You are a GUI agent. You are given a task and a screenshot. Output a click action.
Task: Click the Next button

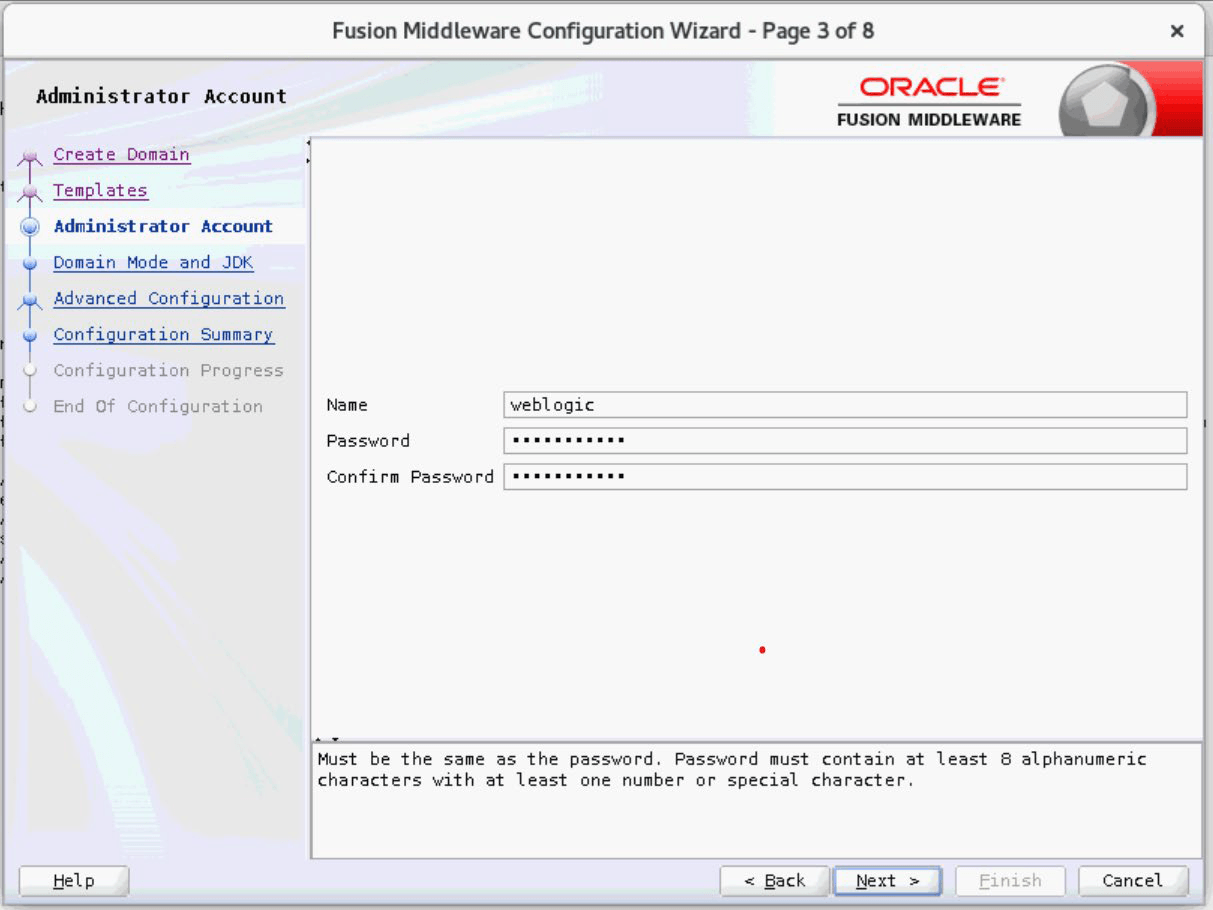point(886,880)
